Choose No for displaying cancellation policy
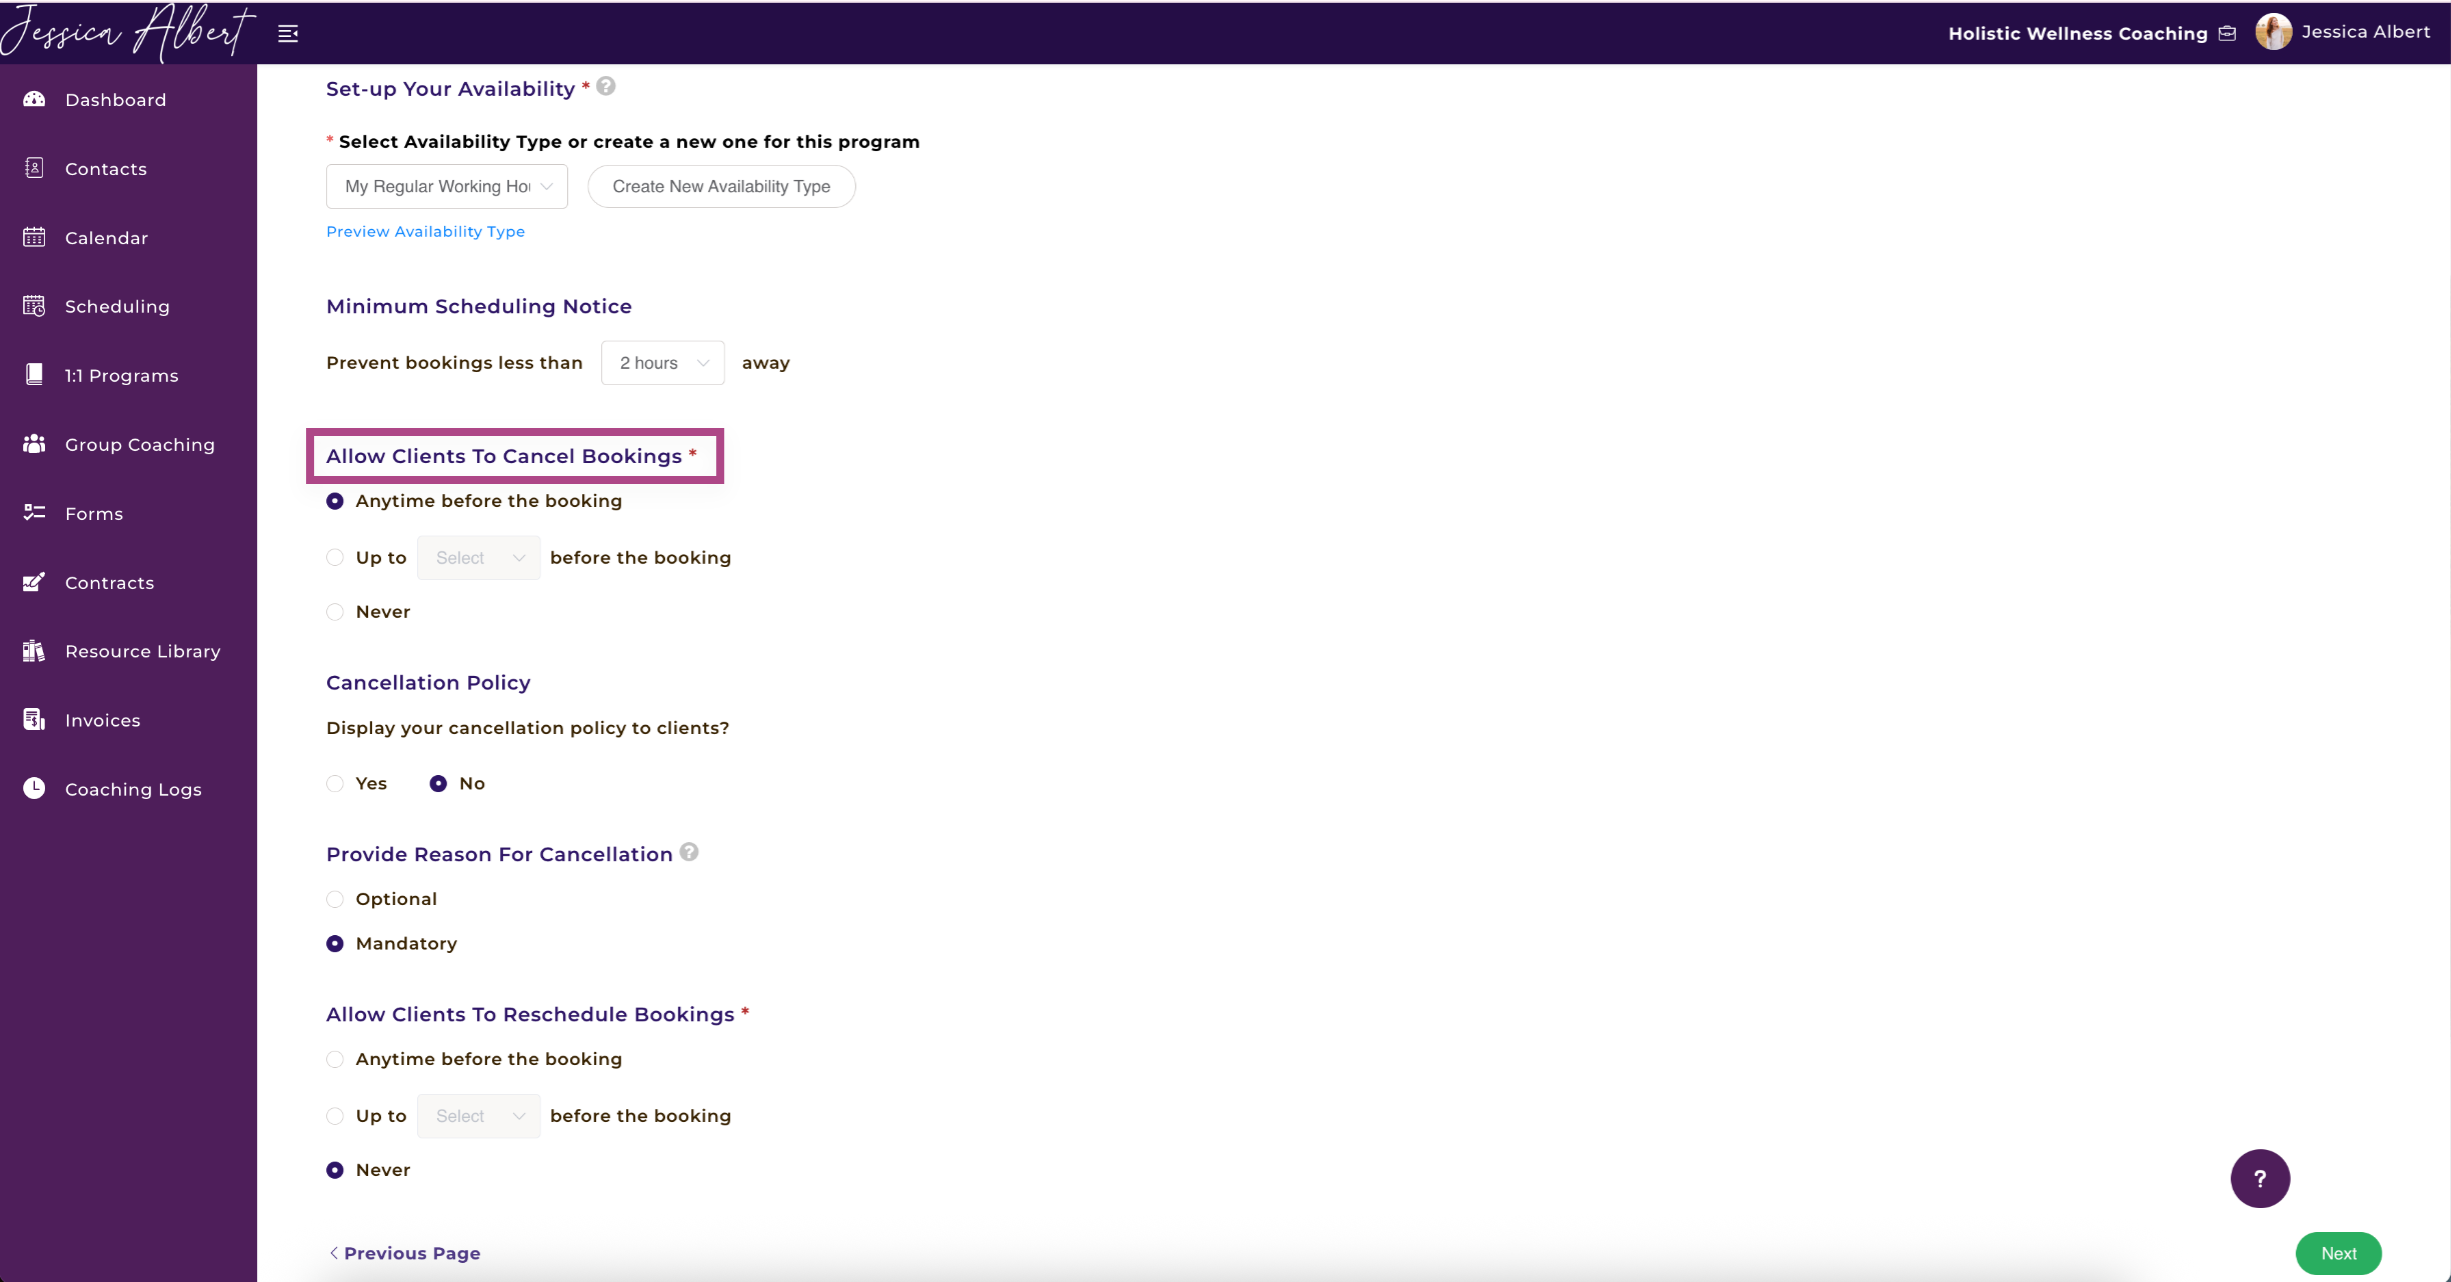Image resolution: width=2451 pixels, height=1282 pixels. point(438,784)
